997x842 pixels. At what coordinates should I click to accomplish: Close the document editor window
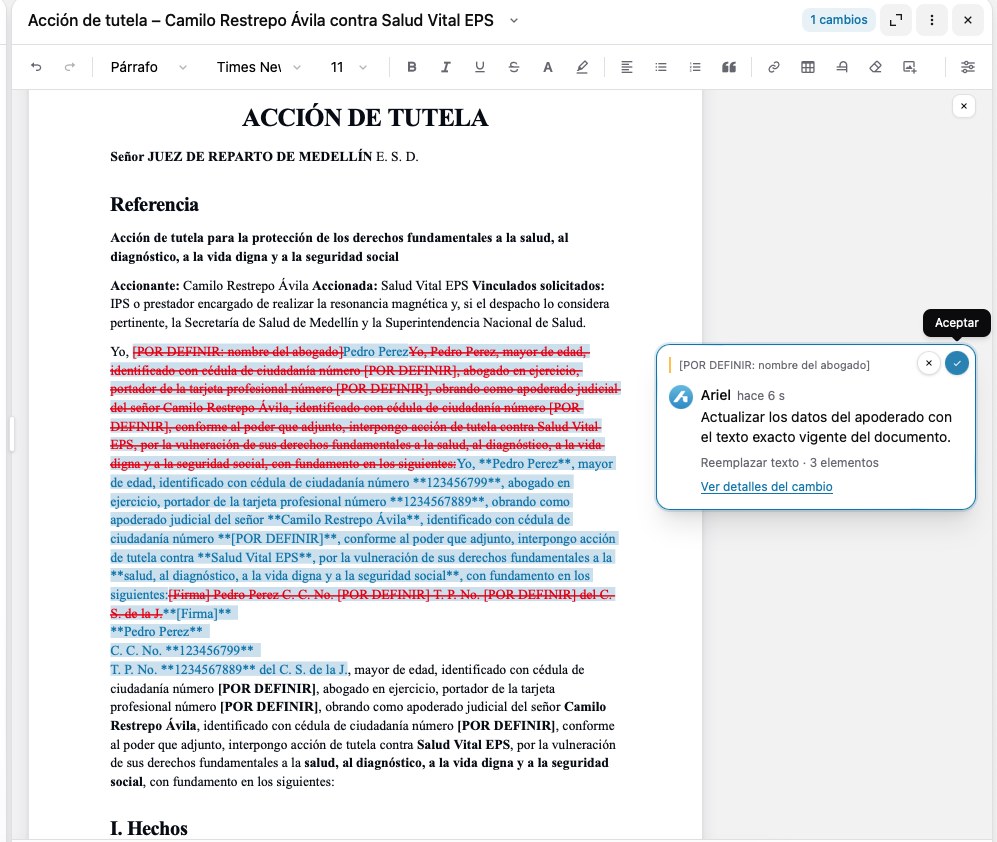coord(968,20)
